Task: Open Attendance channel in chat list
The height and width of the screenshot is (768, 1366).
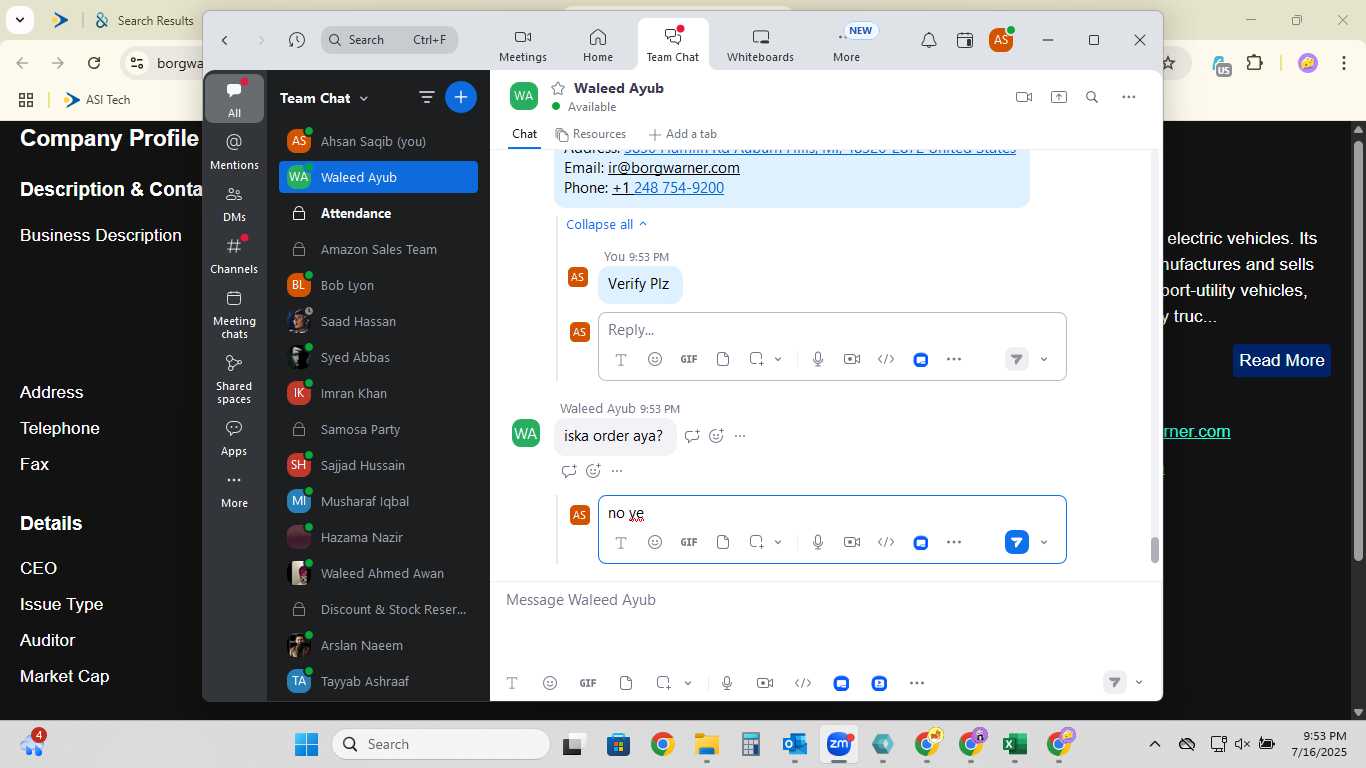Action: (x=378, y=213)
